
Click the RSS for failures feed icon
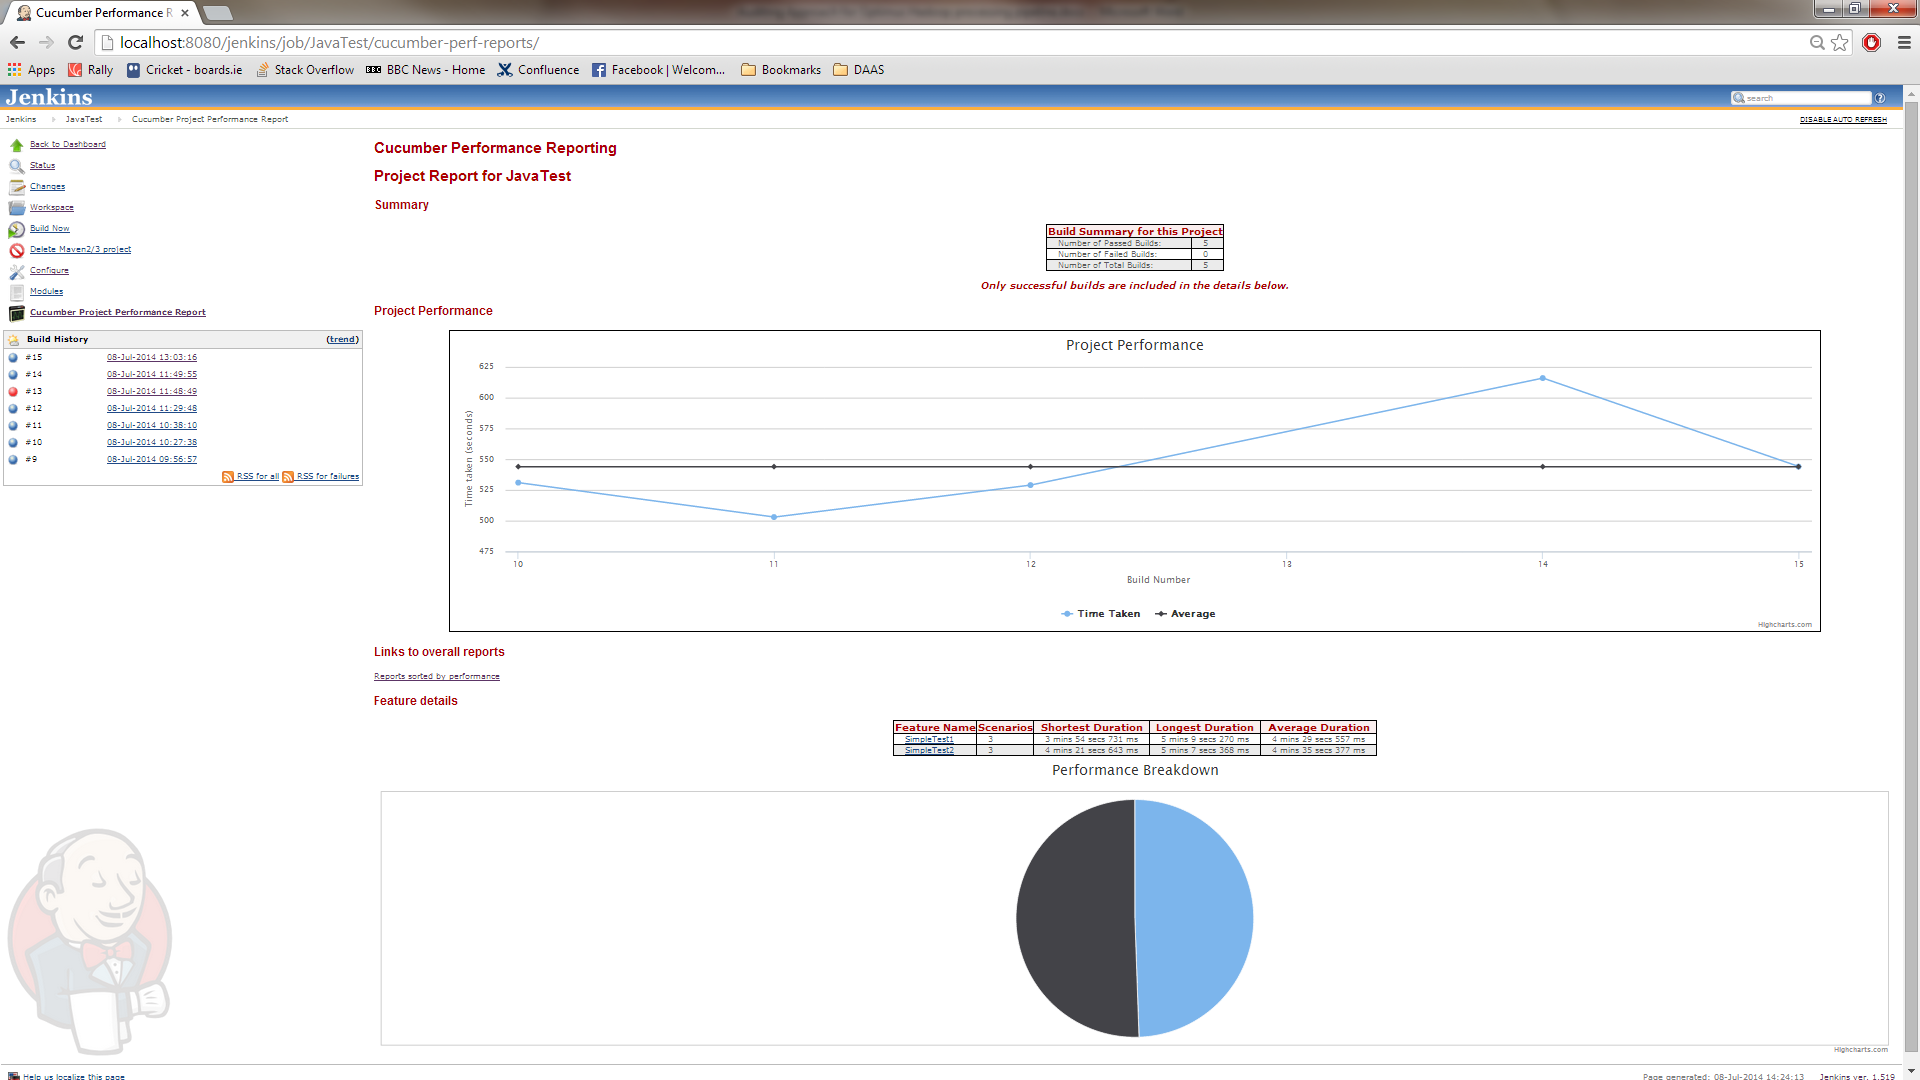[x=288, y=477]
